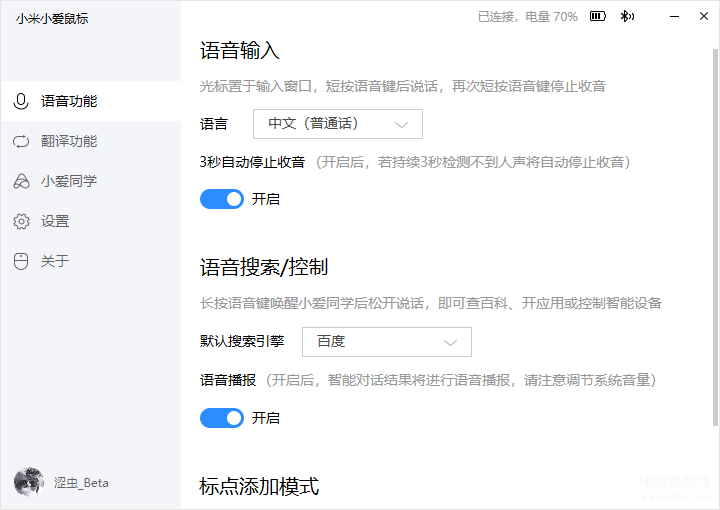
Task: Click the 3秒自动停止收音 label
Action: pyautogui.click(x=252, y=162)
